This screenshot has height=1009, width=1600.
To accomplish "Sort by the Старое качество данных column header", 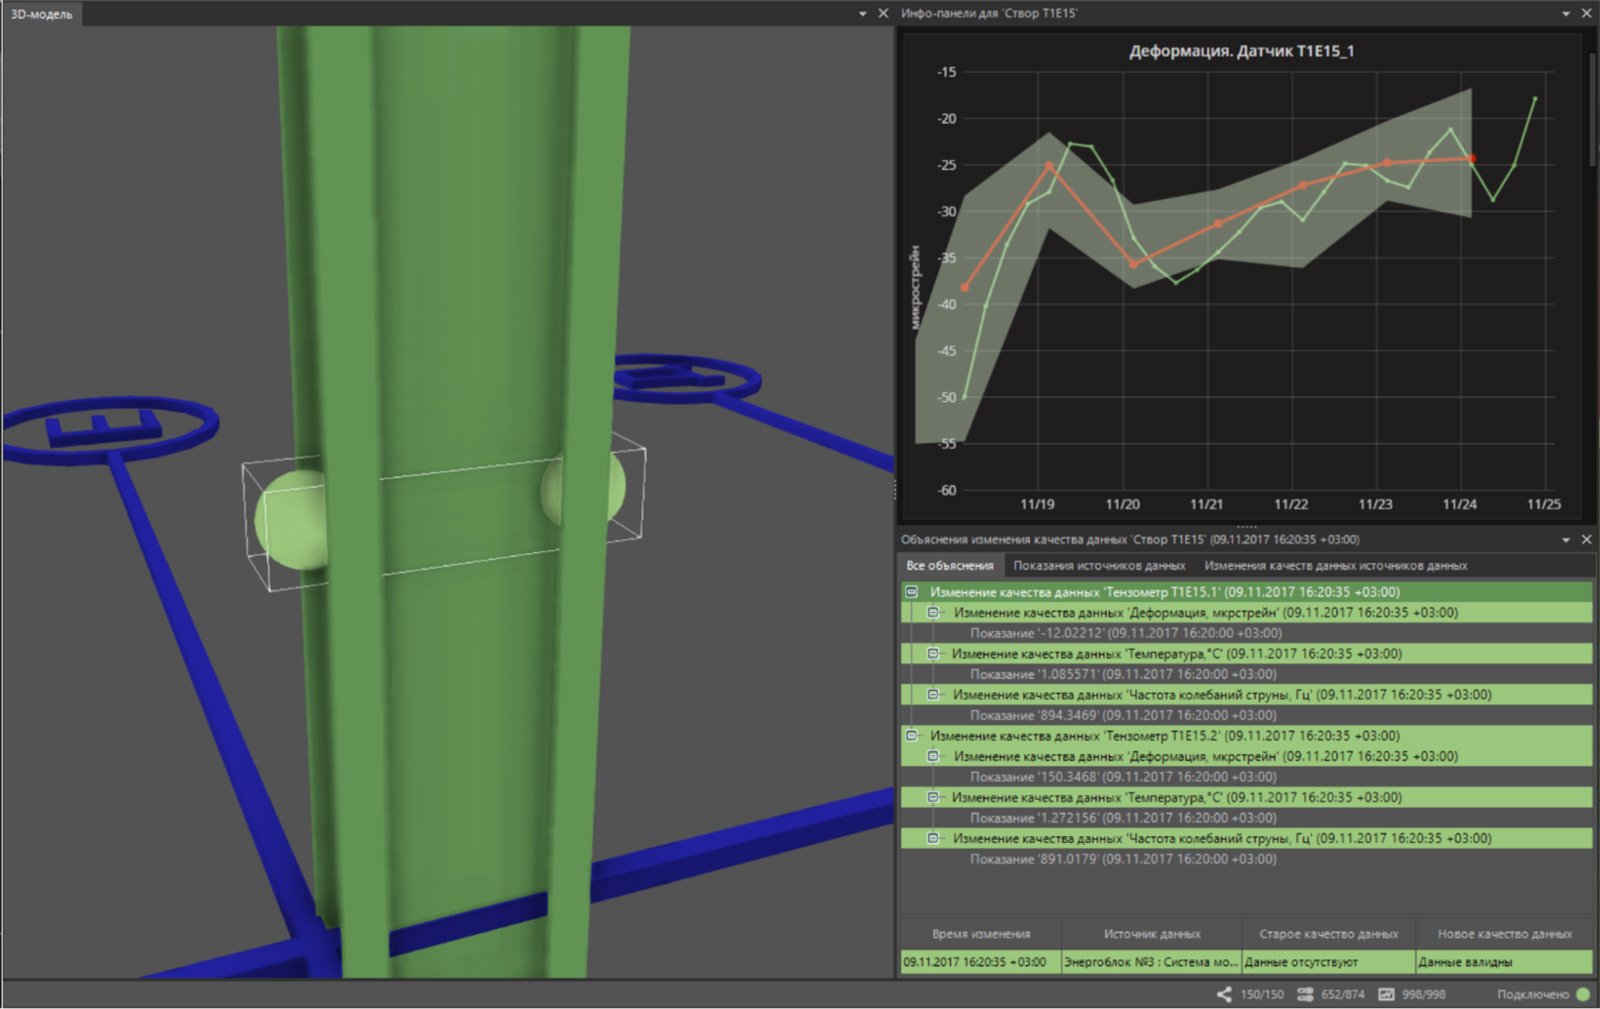I will pos(1329,934).
